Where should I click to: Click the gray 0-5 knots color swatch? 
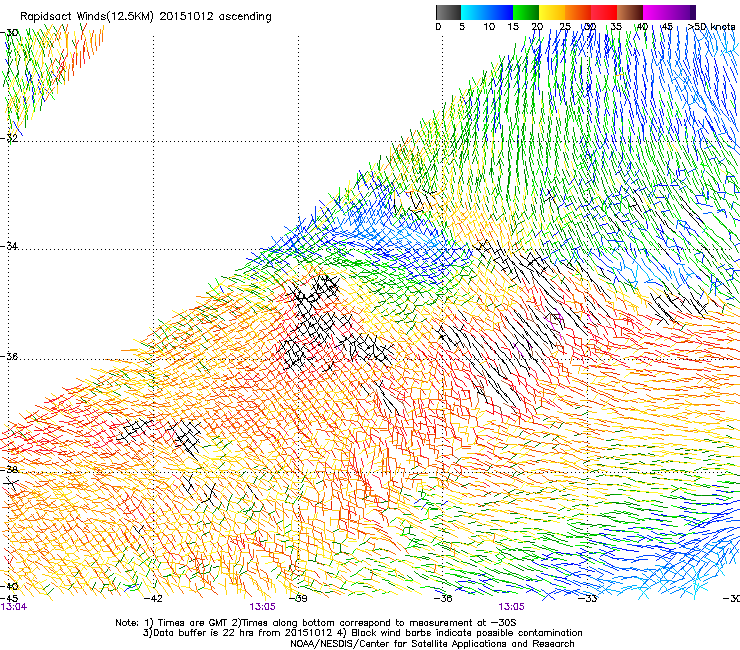[x=448, y=12]
